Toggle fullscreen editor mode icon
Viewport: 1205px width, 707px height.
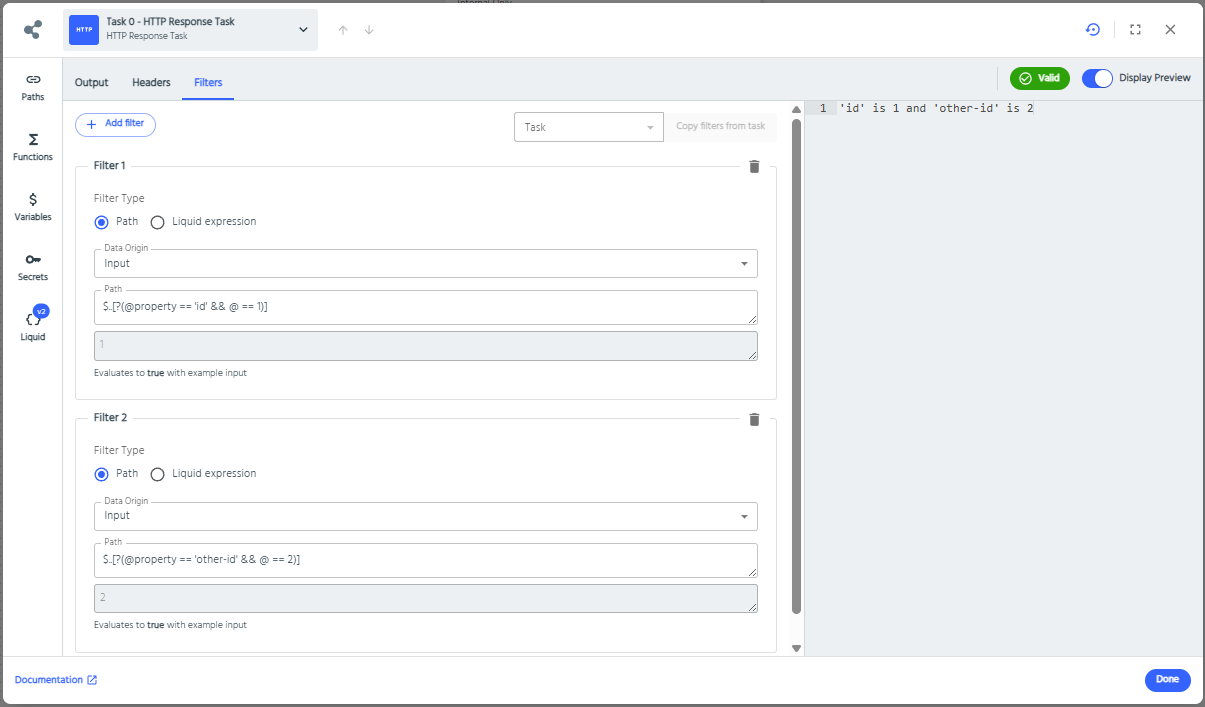[x=1135, y=30]
